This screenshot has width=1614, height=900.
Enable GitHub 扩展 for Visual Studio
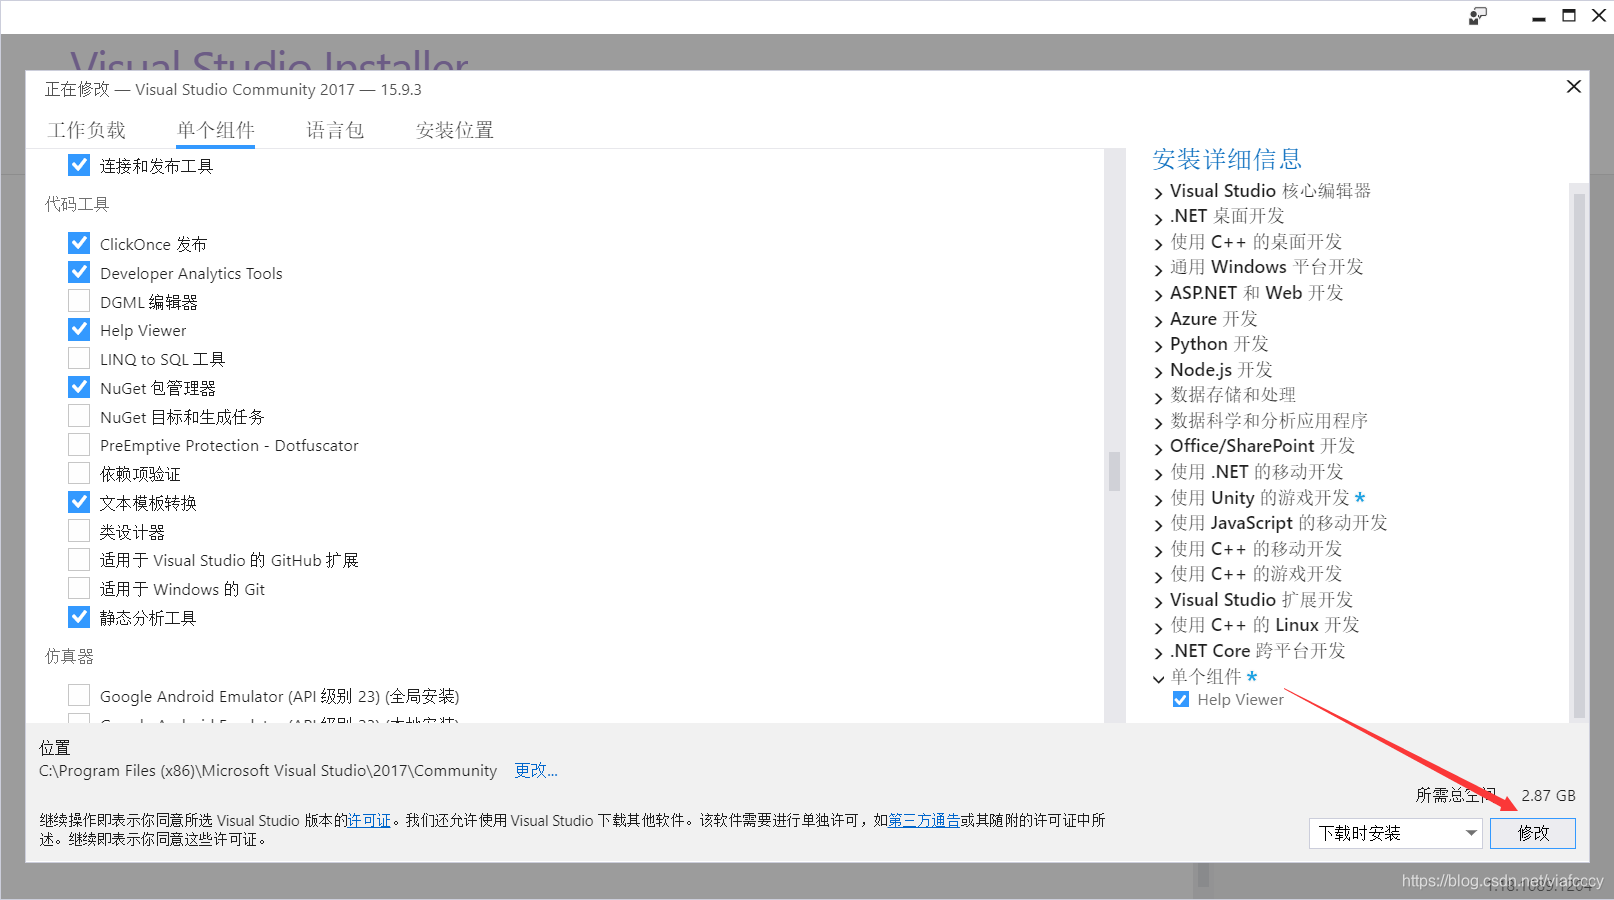pyautogui.click(x=79, y=559)
